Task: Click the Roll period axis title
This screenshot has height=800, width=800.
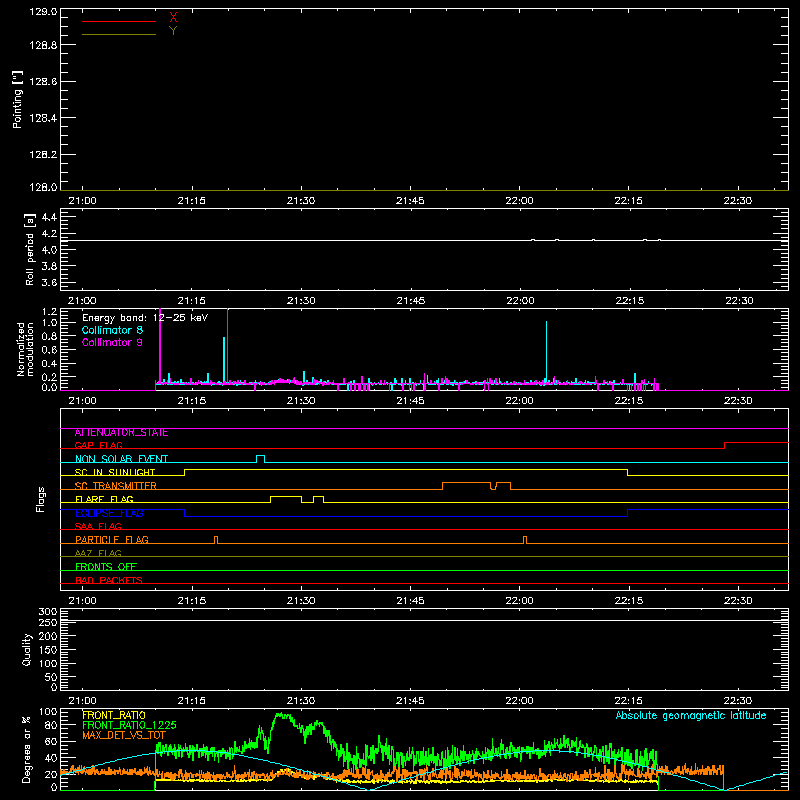Action: coord(30,249)
